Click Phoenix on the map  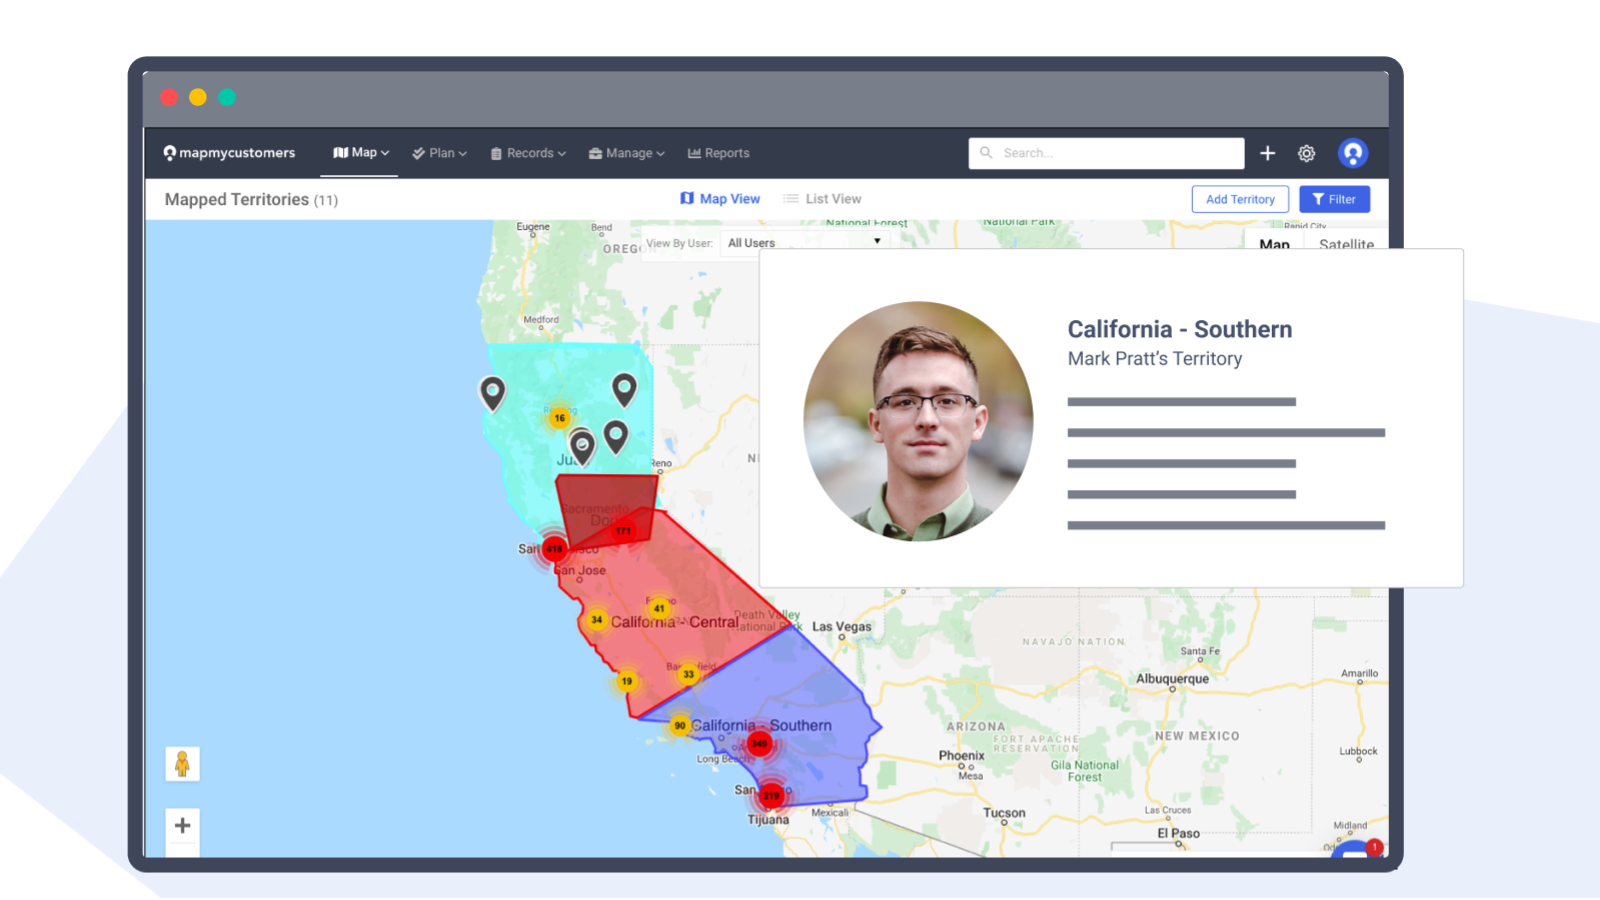coord(961,756)
